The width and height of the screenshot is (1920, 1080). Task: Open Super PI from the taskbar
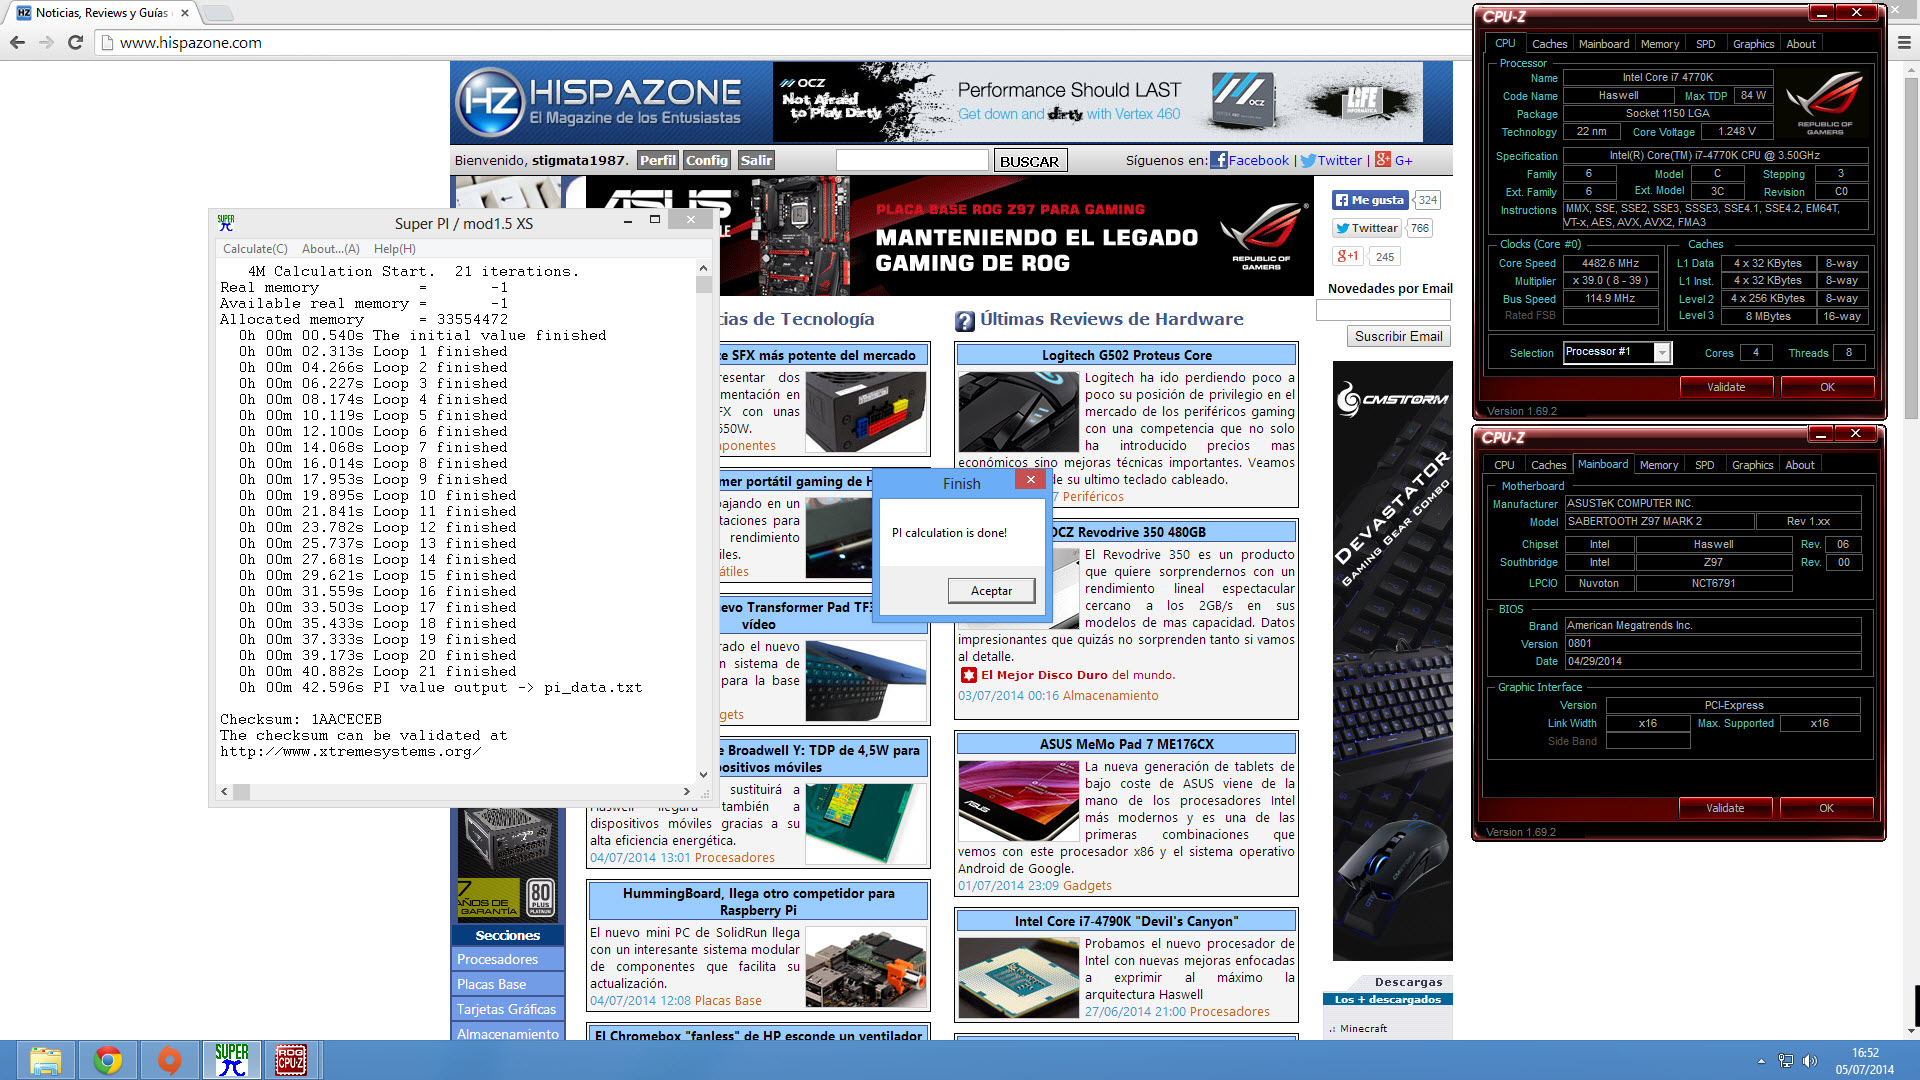[231, 1060]
